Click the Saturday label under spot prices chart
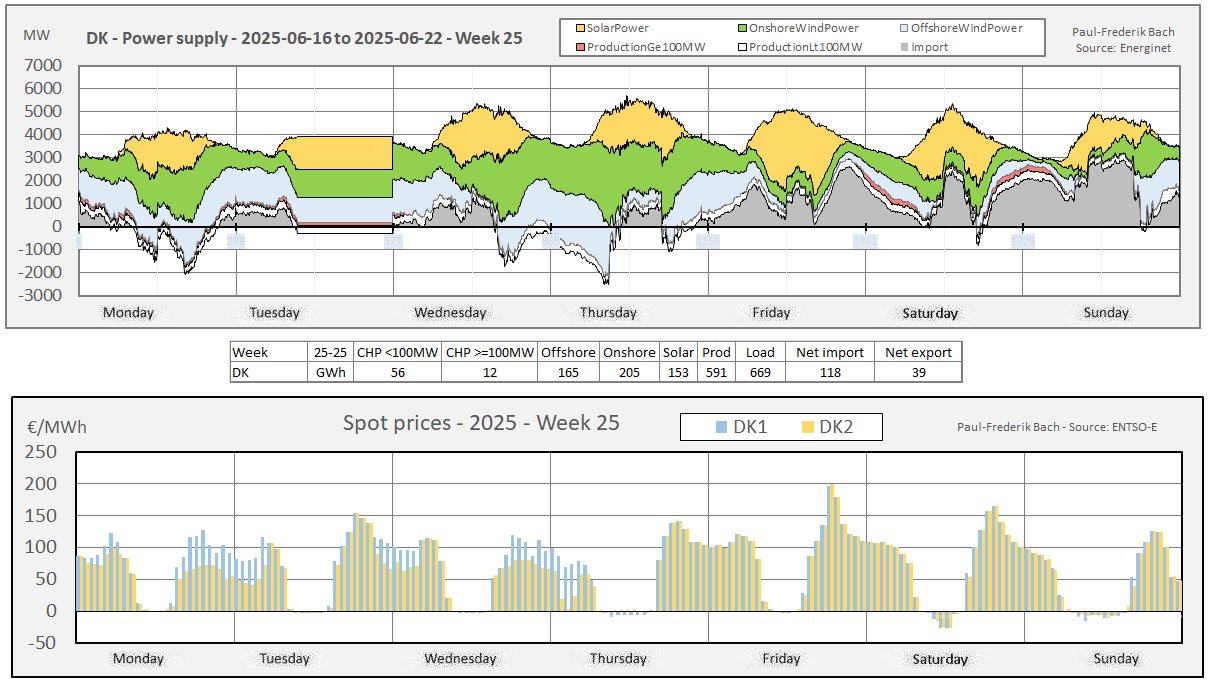 pos(940,659)
